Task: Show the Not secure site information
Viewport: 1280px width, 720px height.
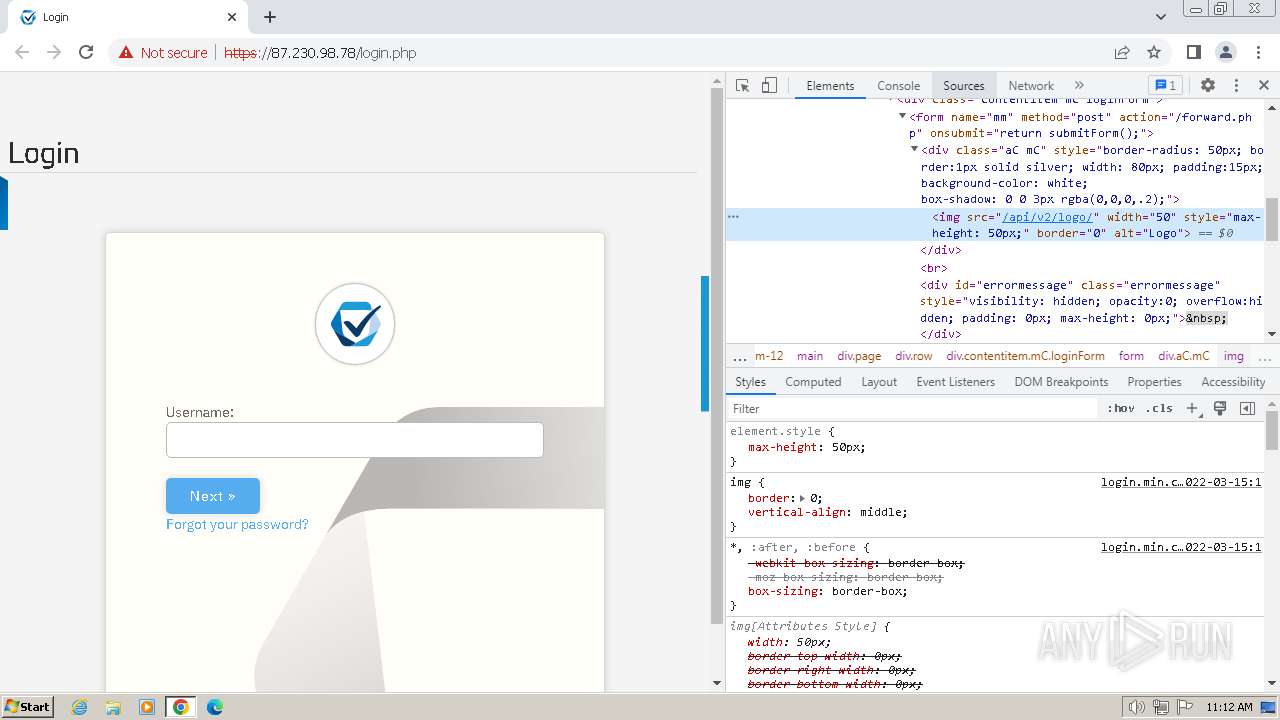Action: tap(163, 52)
